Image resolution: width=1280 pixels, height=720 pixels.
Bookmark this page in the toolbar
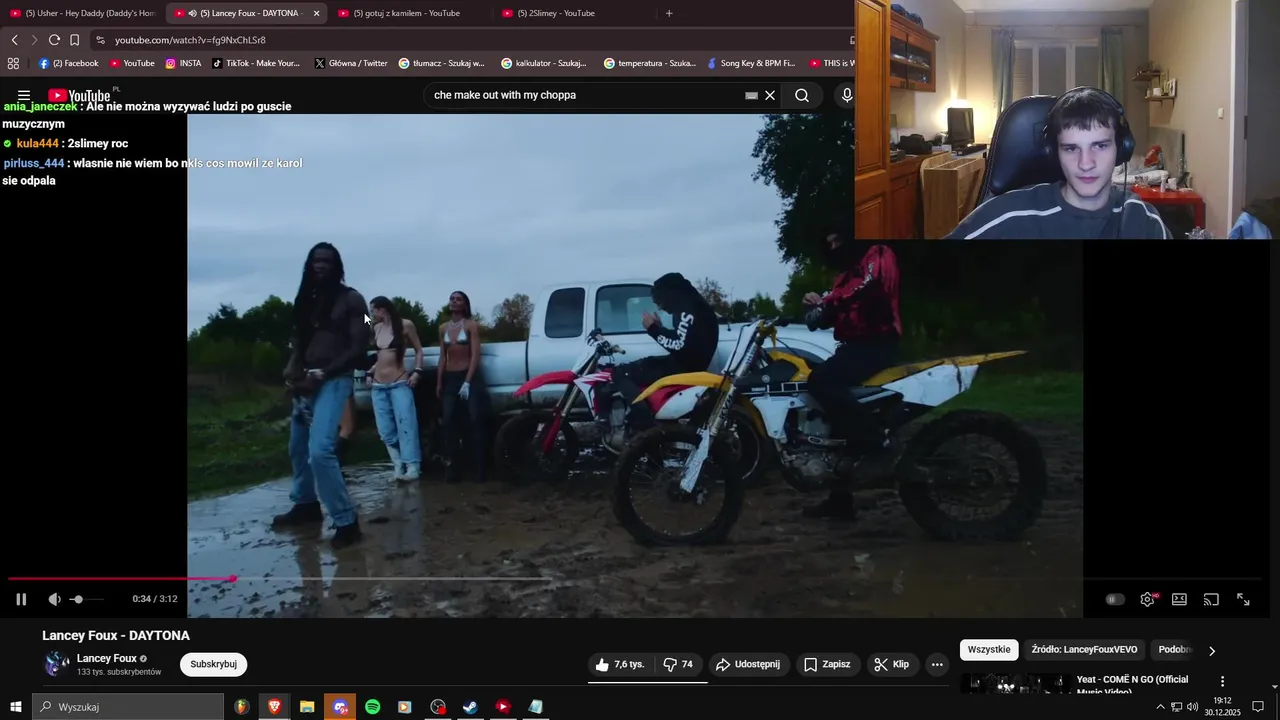tap(74, 40)
